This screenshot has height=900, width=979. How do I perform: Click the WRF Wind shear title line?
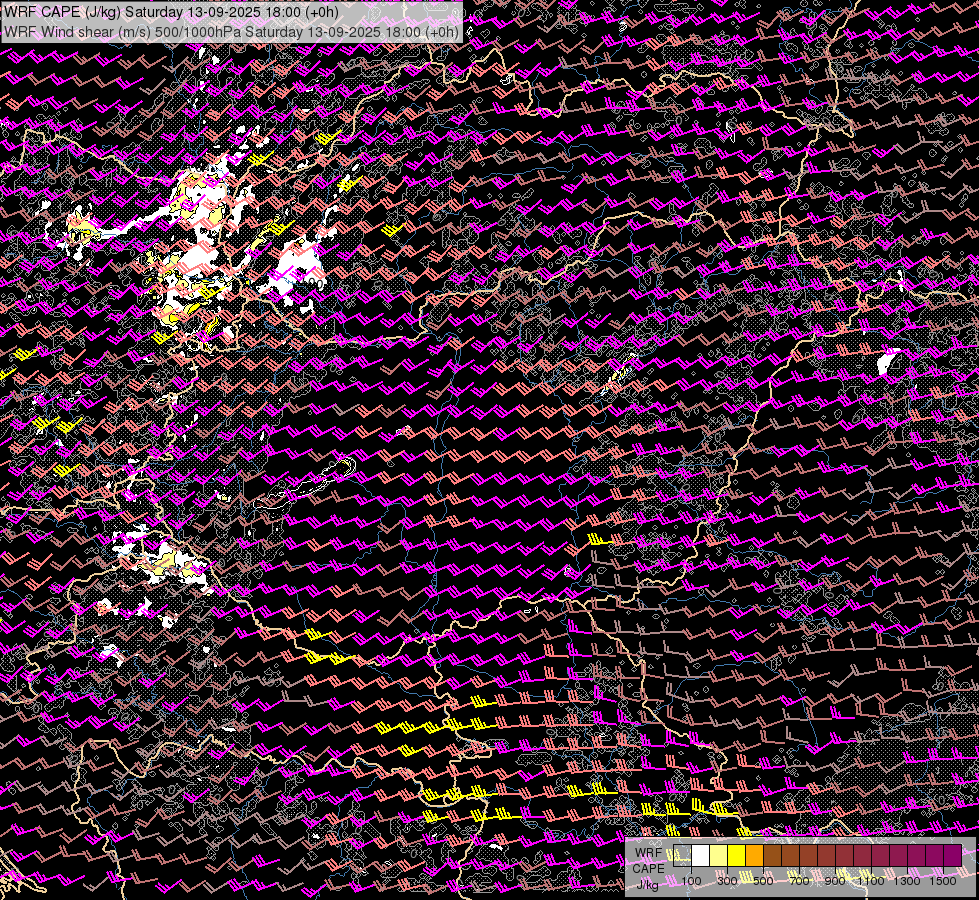click(231, 32)
